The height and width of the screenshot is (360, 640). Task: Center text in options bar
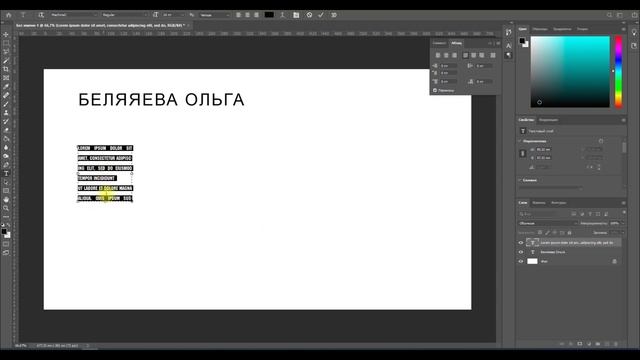247,15
